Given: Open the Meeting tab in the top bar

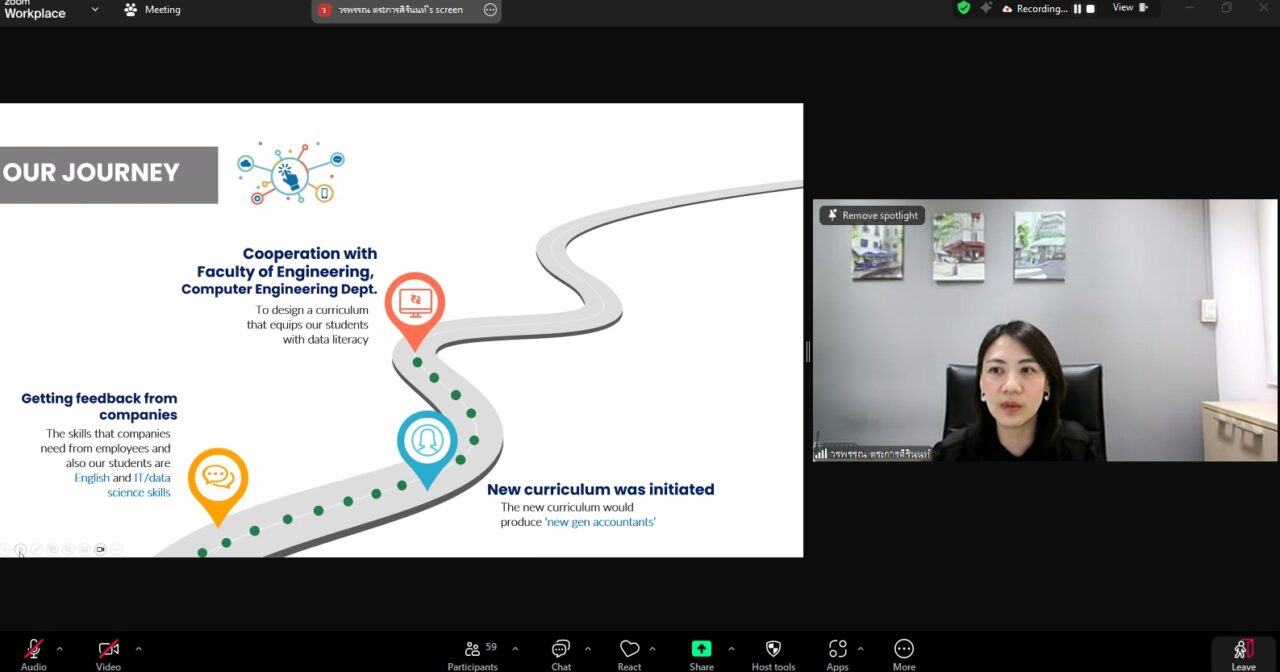Looking at the screenshot, I should pyautogui.click(x=152, y=10).
